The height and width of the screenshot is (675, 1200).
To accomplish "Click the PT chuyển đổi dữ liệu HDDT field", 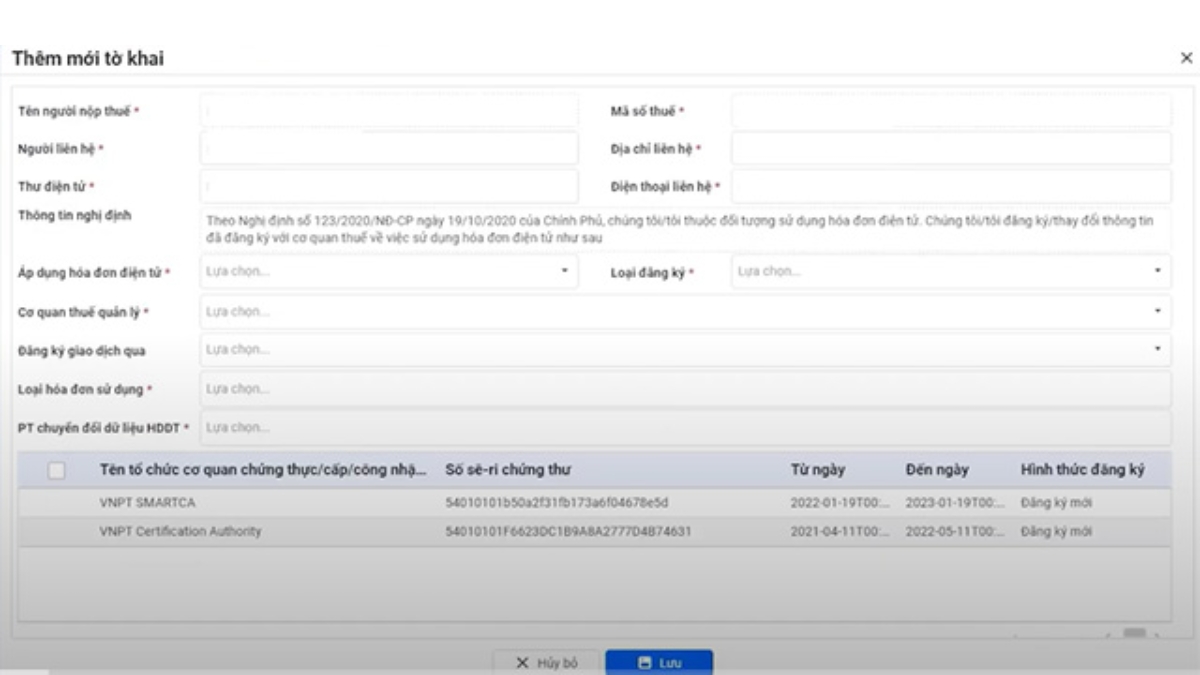I will click(x=685, y=428).
